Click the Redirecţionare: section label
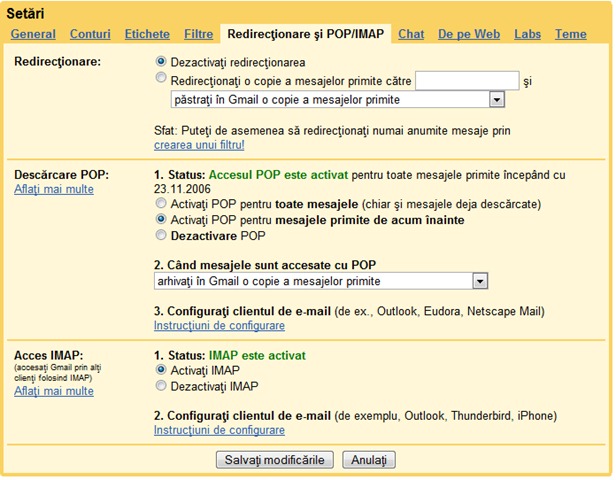The width and height of the screenshot is (616, 480). click(57, 62)
